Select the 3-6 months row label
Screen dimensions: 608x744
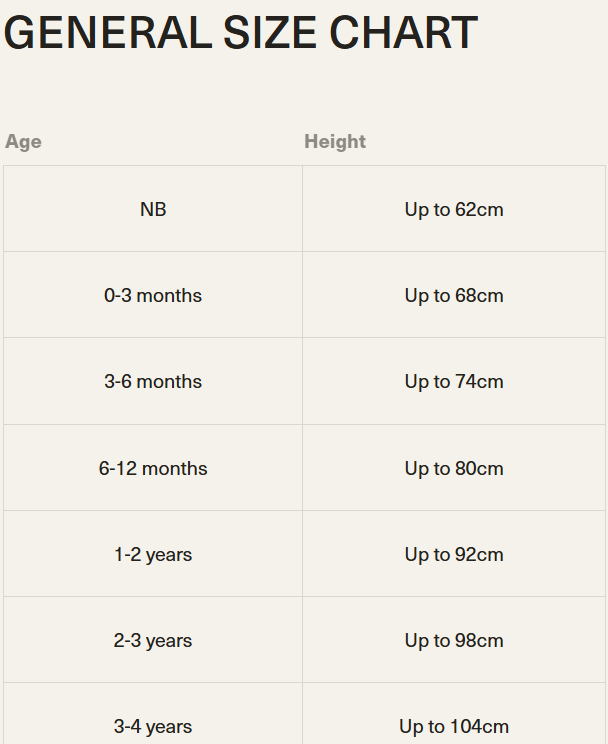(153, 382)
